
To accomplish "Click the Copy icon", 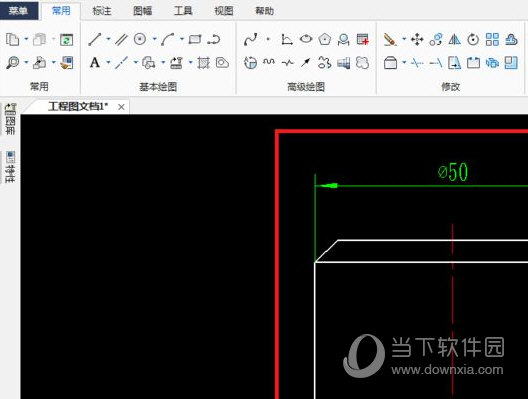I will (12, 39).
